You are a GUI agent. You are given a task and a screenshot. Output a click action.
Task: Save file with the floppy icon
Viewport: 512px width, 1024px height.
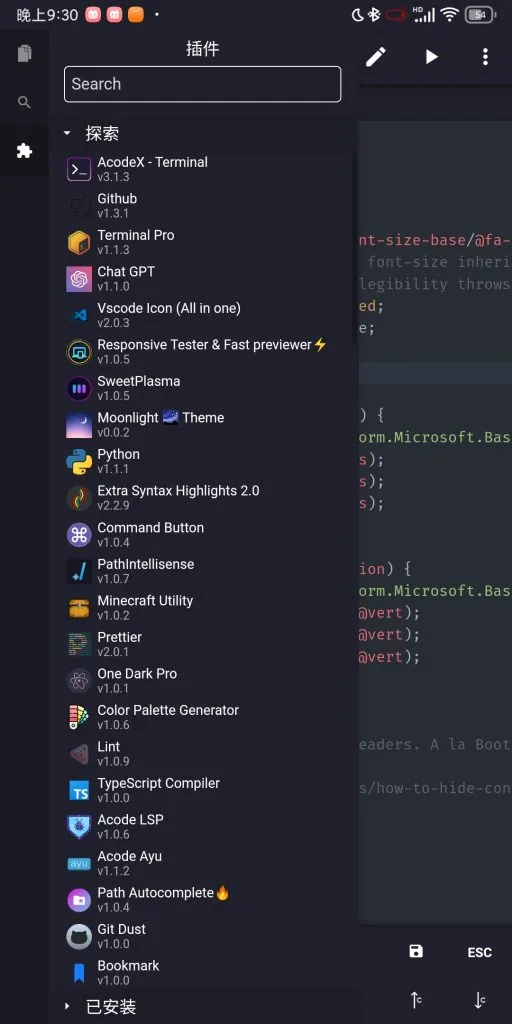pos(416,951)
